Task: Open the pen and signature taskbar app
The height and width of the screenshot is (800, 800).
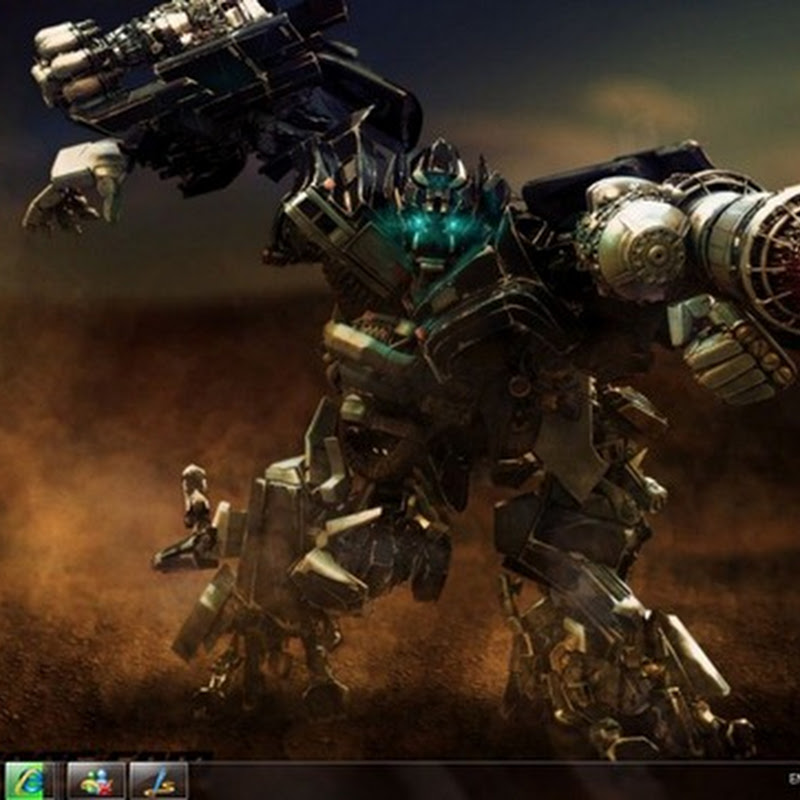Action: click(x=159, y=781)
